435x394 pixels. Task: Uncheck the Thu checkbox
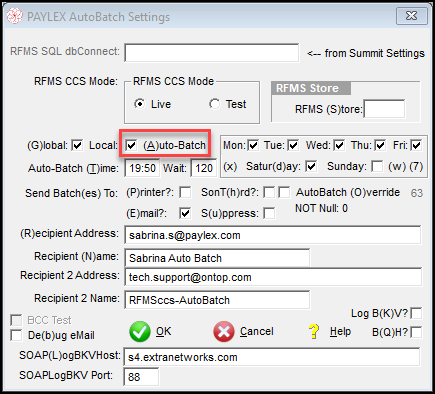tap(380, 145)
